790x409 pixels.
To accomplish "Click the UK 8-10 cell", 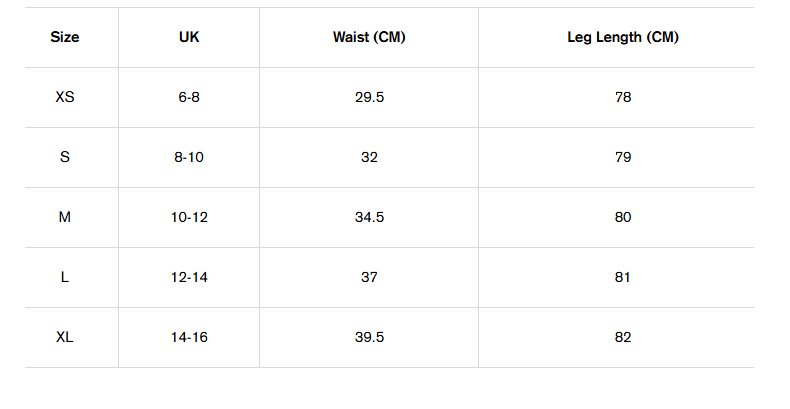I will [189, 157].
